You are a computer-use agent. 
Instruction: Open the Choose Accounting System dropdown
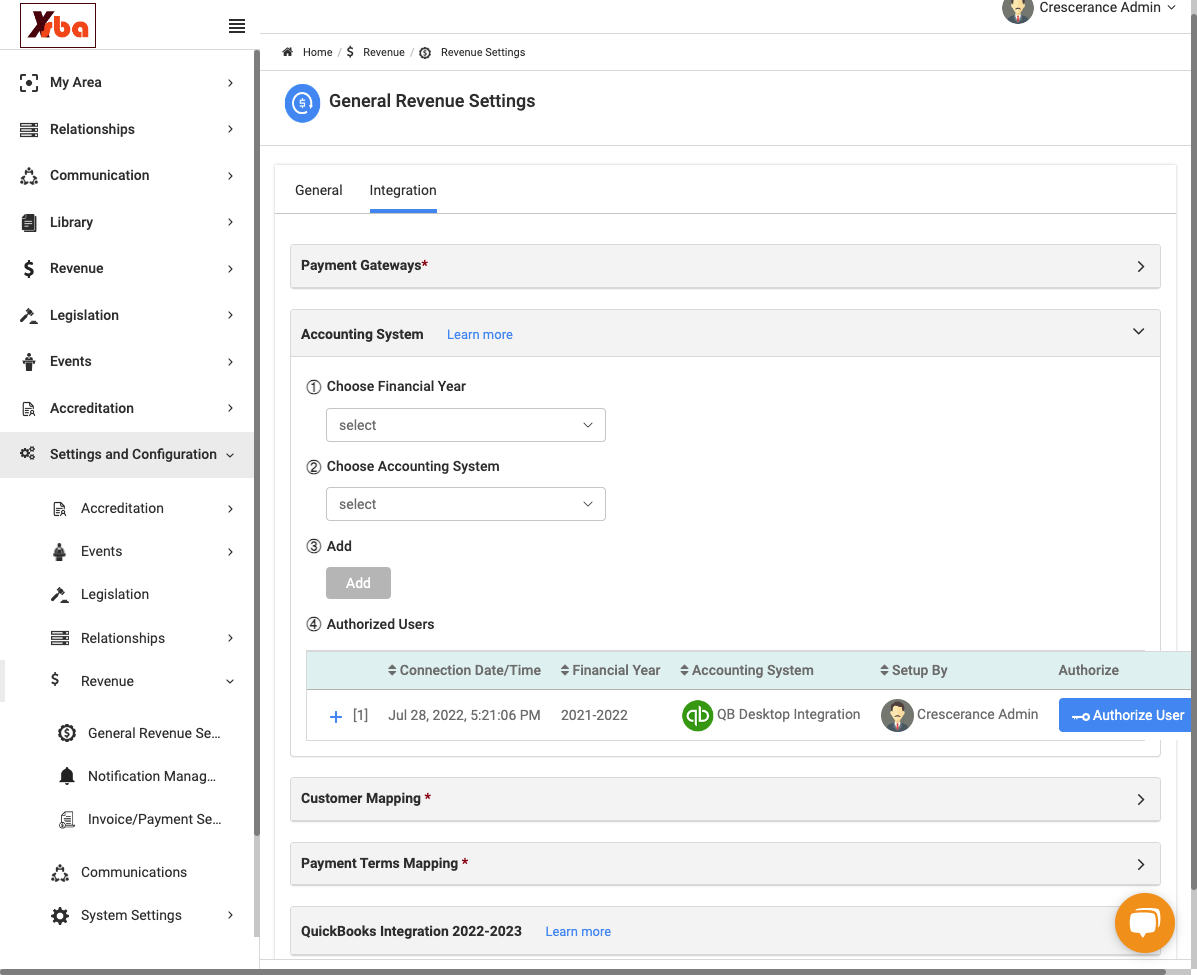pyautogui.click(x=466, y=505)
